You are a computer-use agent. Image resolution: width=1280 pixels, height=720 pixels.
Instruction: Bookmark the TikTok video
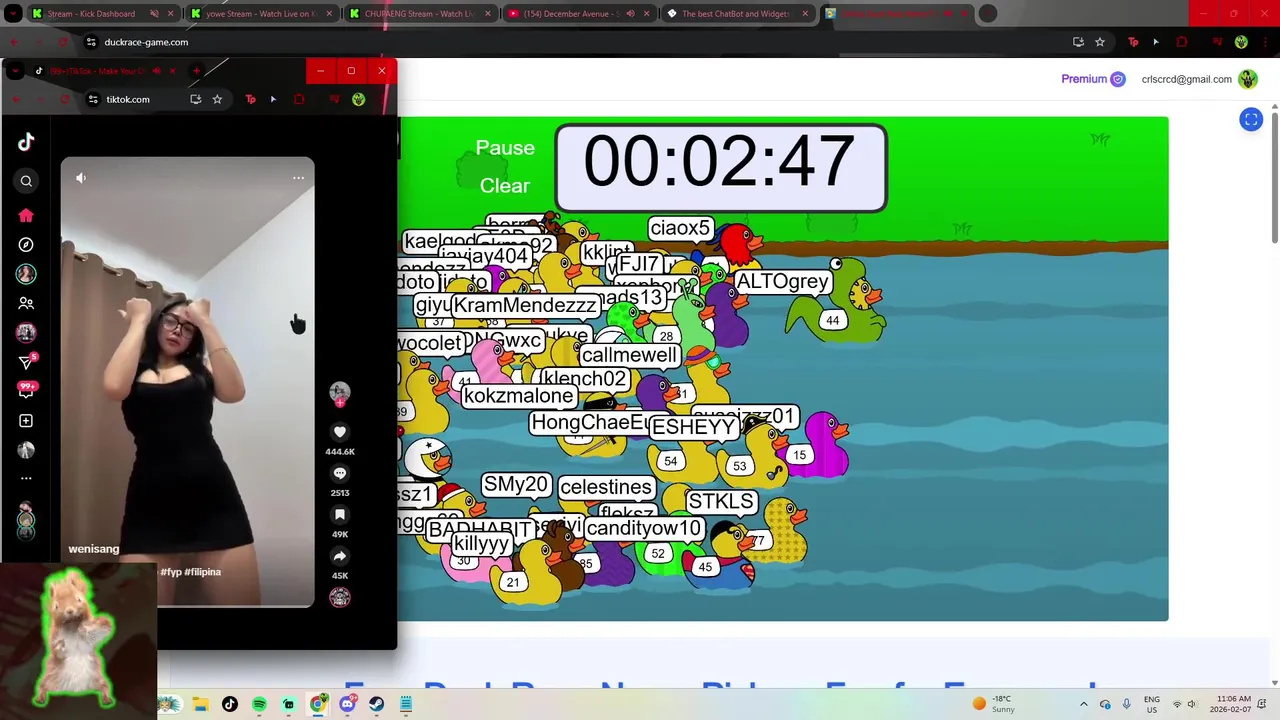pyautogui.click(x=340, y=514)
